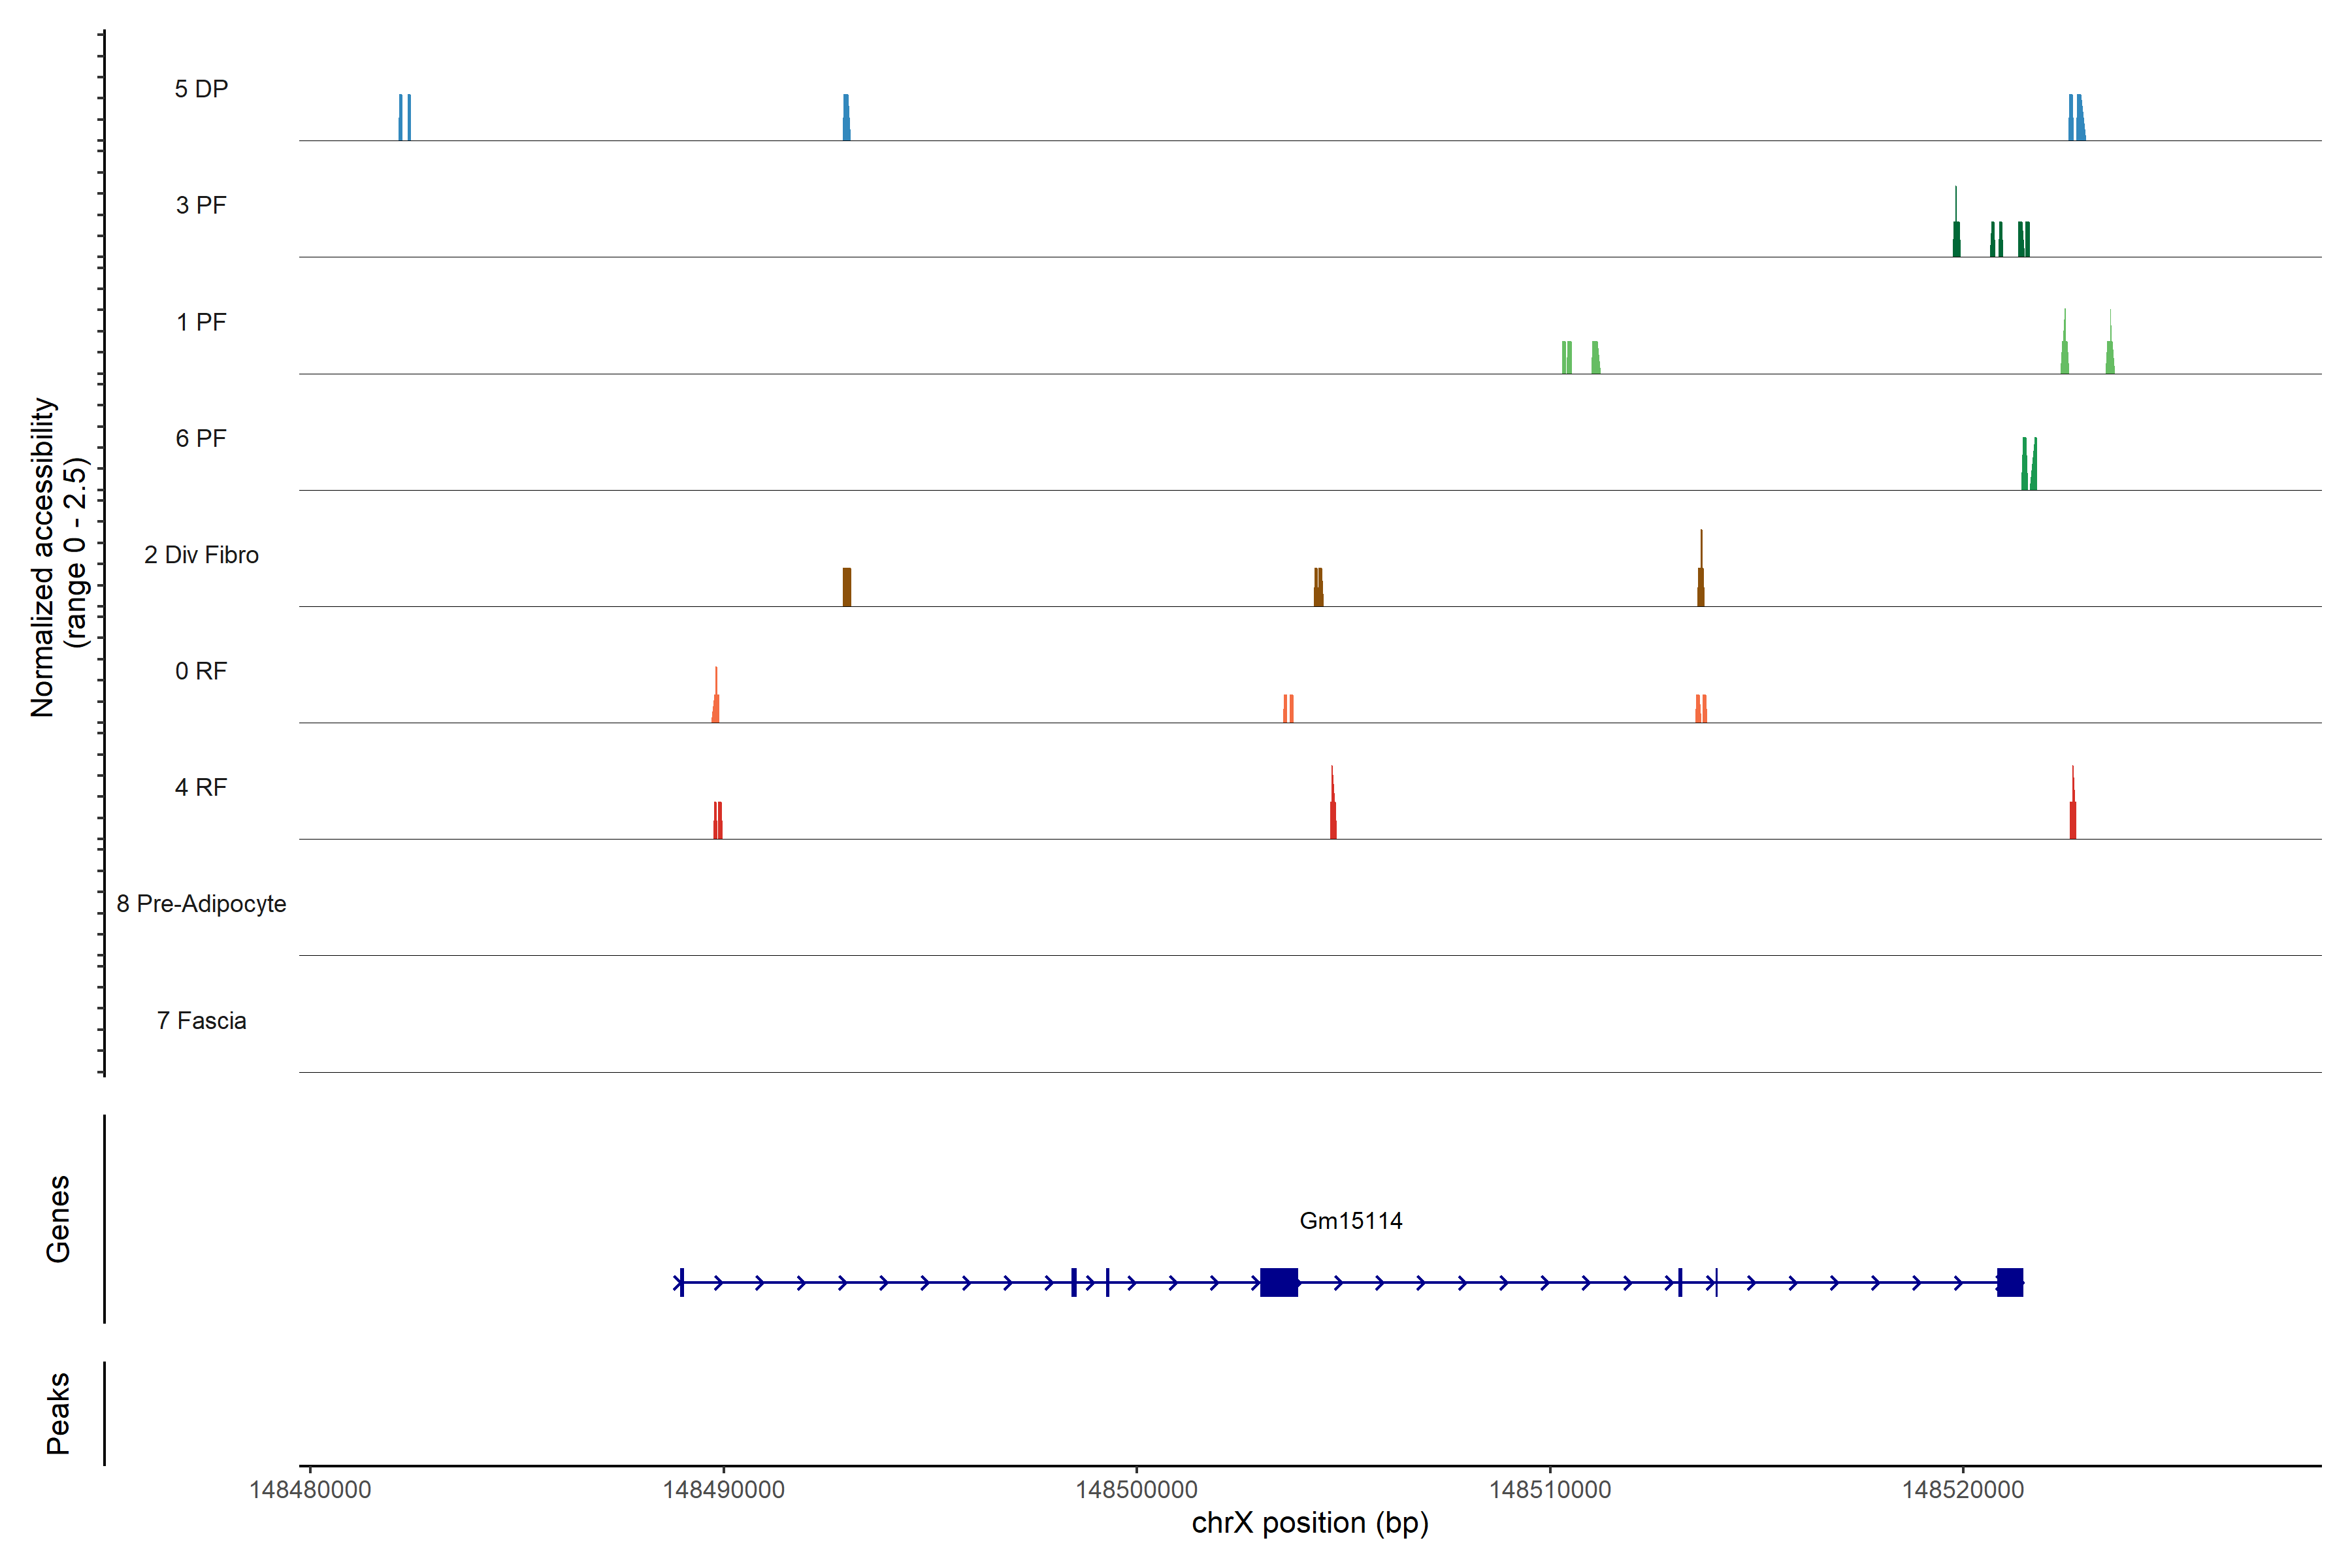
Task: Click the 0 RF track label
Action: pos(201,671)
